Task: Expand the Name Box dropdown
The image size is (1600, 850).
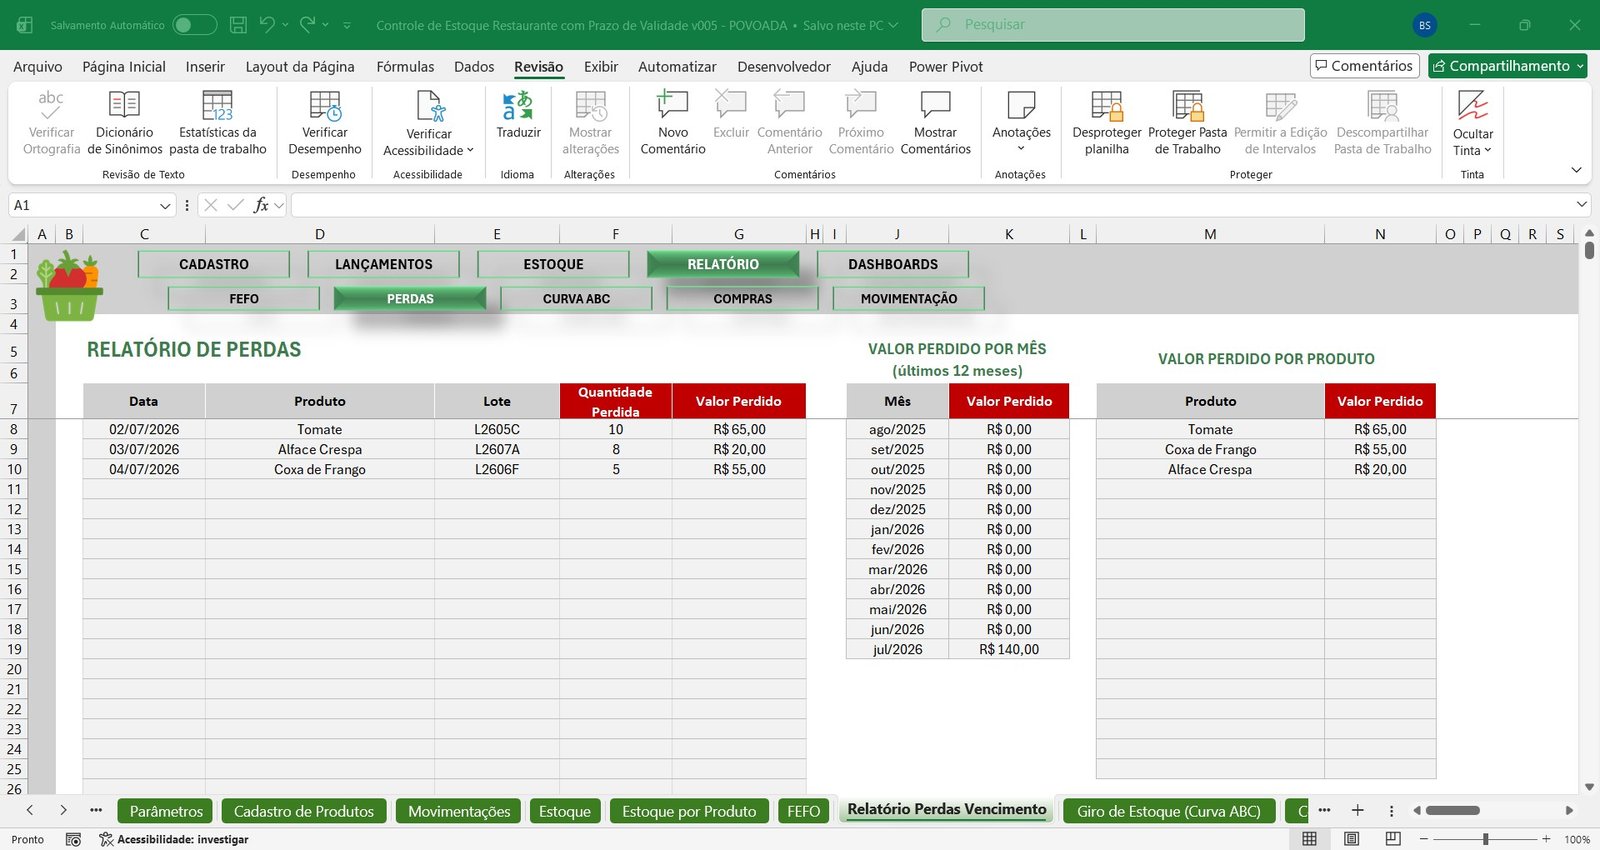Action: [x=165, y=205]
